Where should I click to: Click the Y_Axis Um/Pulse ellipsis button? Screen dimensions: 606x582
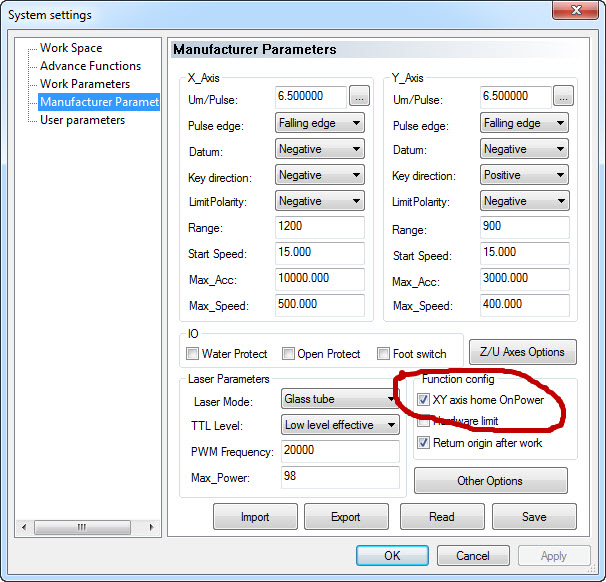(563, 97)
